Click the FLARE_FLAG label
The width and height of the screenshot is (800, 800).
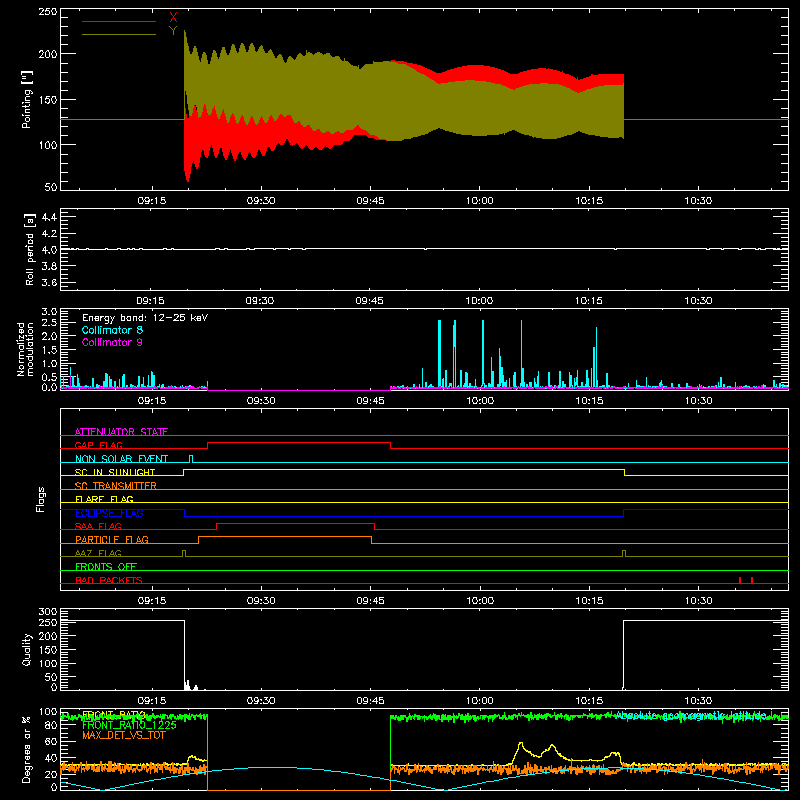104,499
